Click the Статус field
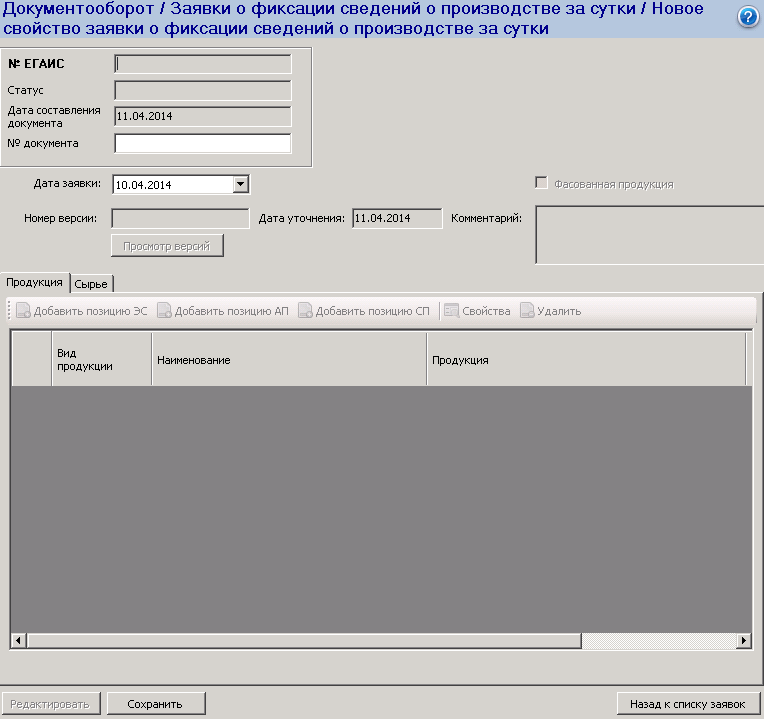 pyautogui.click(x=203, y=91)
